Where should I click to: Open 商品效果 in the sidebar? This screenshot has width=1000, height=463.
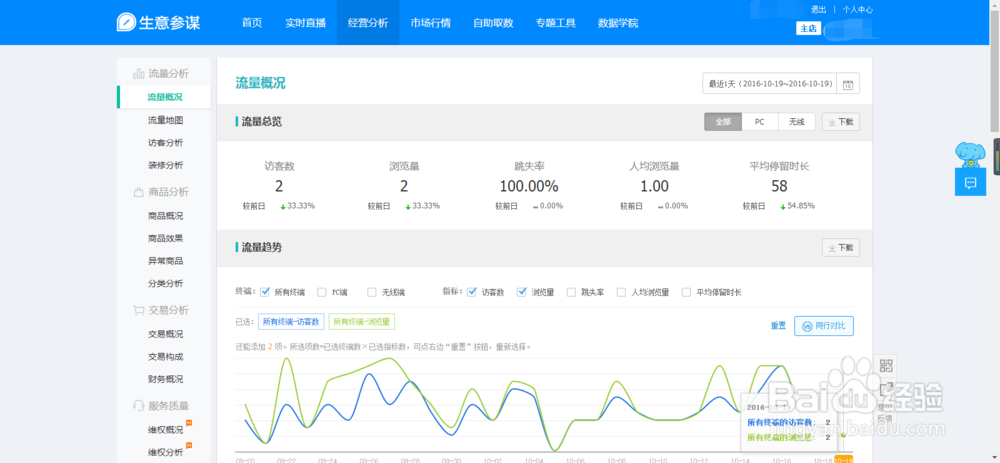click(x=166, y=238)
